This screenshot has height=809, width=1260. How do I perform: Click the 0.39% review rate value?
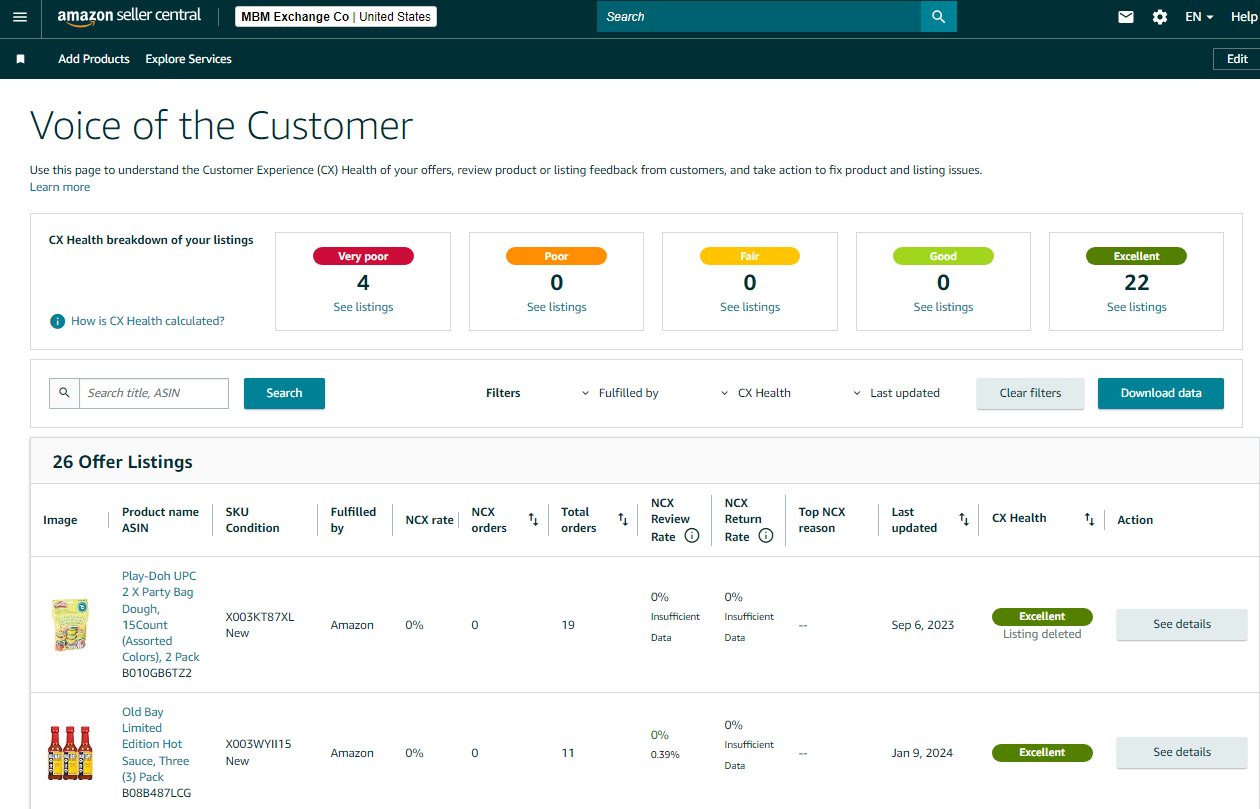(665, 754)
